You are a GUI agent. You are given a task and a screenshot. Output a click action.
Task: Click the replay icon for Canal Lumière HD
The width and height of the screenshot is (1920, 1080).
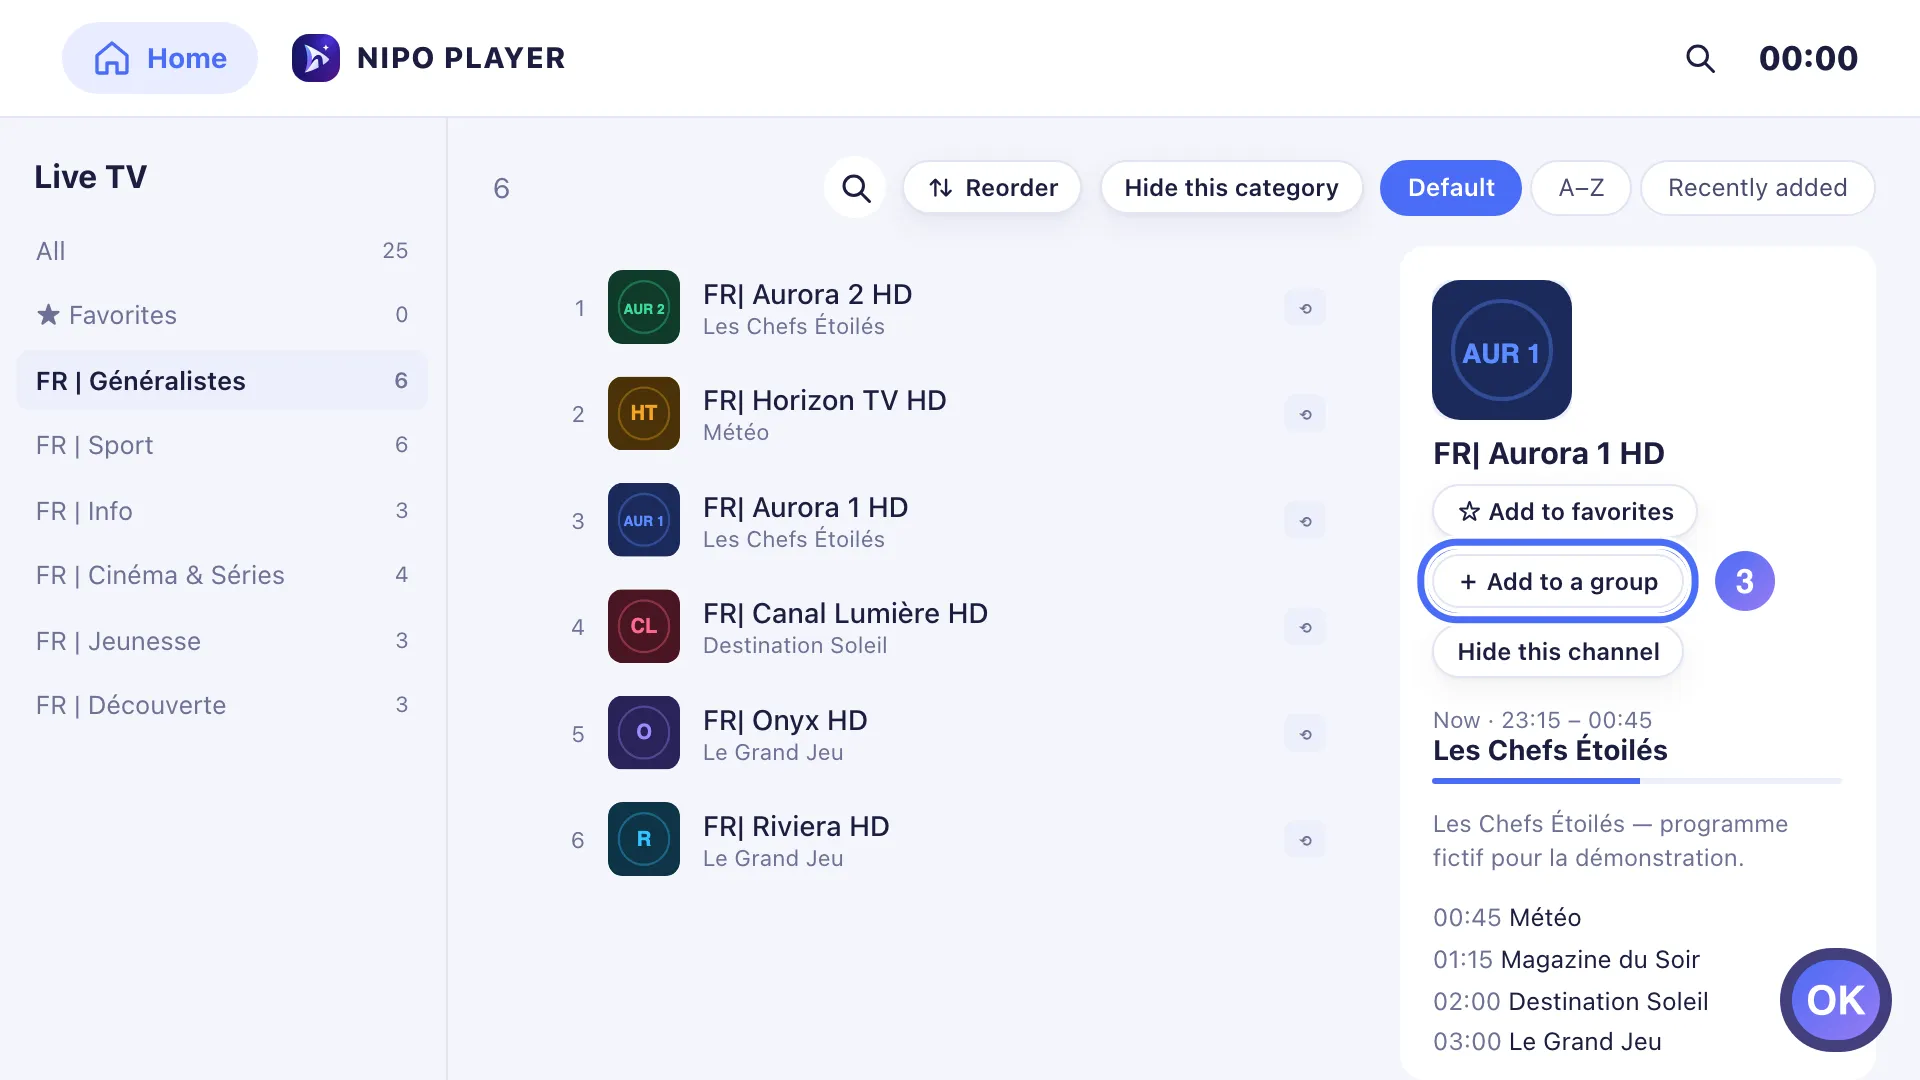point(1305,627)
